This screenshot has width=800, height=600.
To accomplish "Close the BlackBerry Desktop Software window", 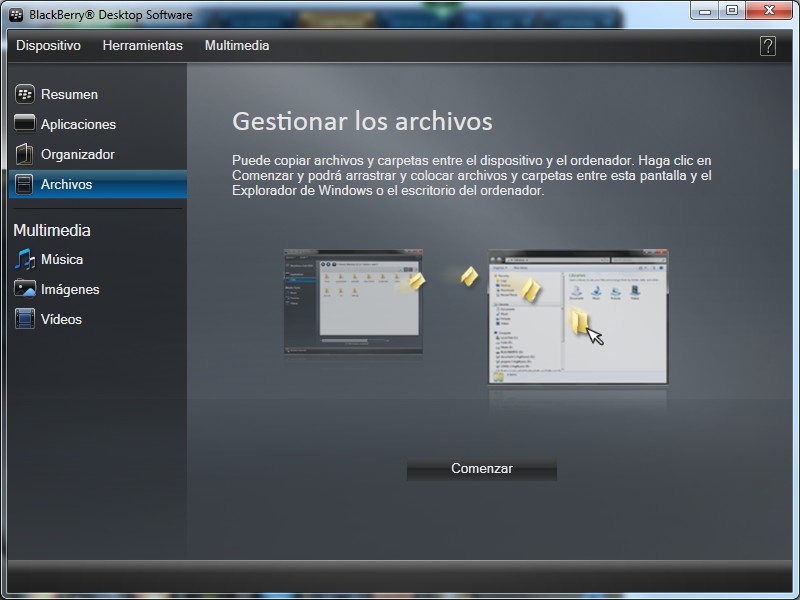I will tap(769, 11).
